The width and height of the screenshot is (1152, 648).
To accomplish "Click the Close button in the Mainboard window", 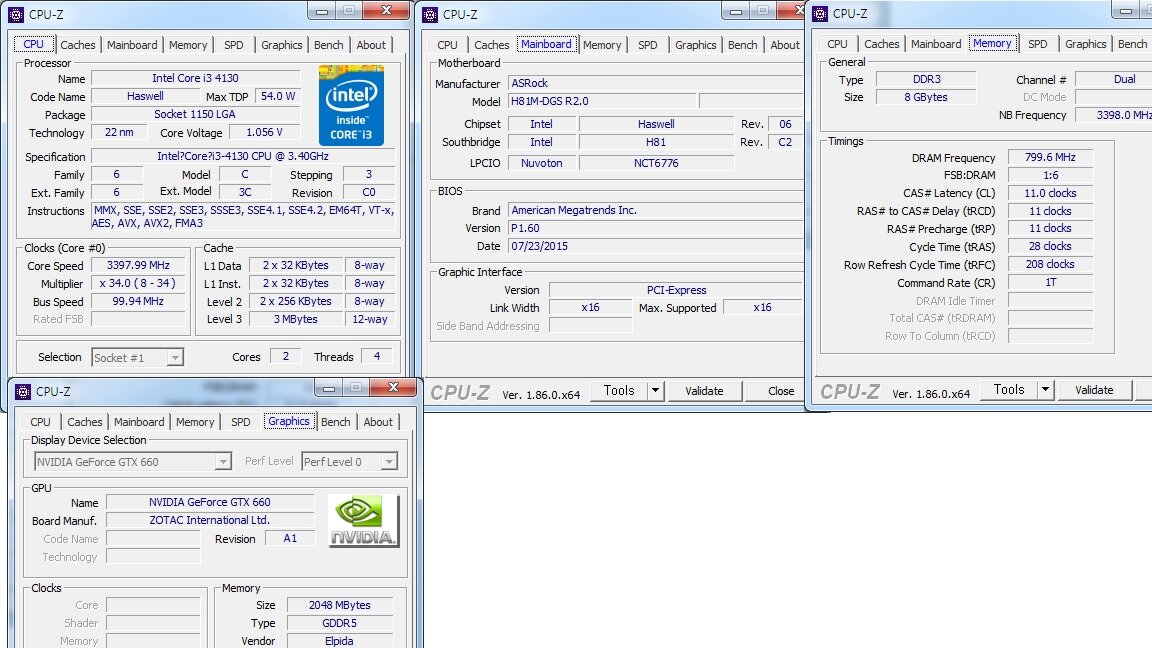I will (x=780, y=391).
